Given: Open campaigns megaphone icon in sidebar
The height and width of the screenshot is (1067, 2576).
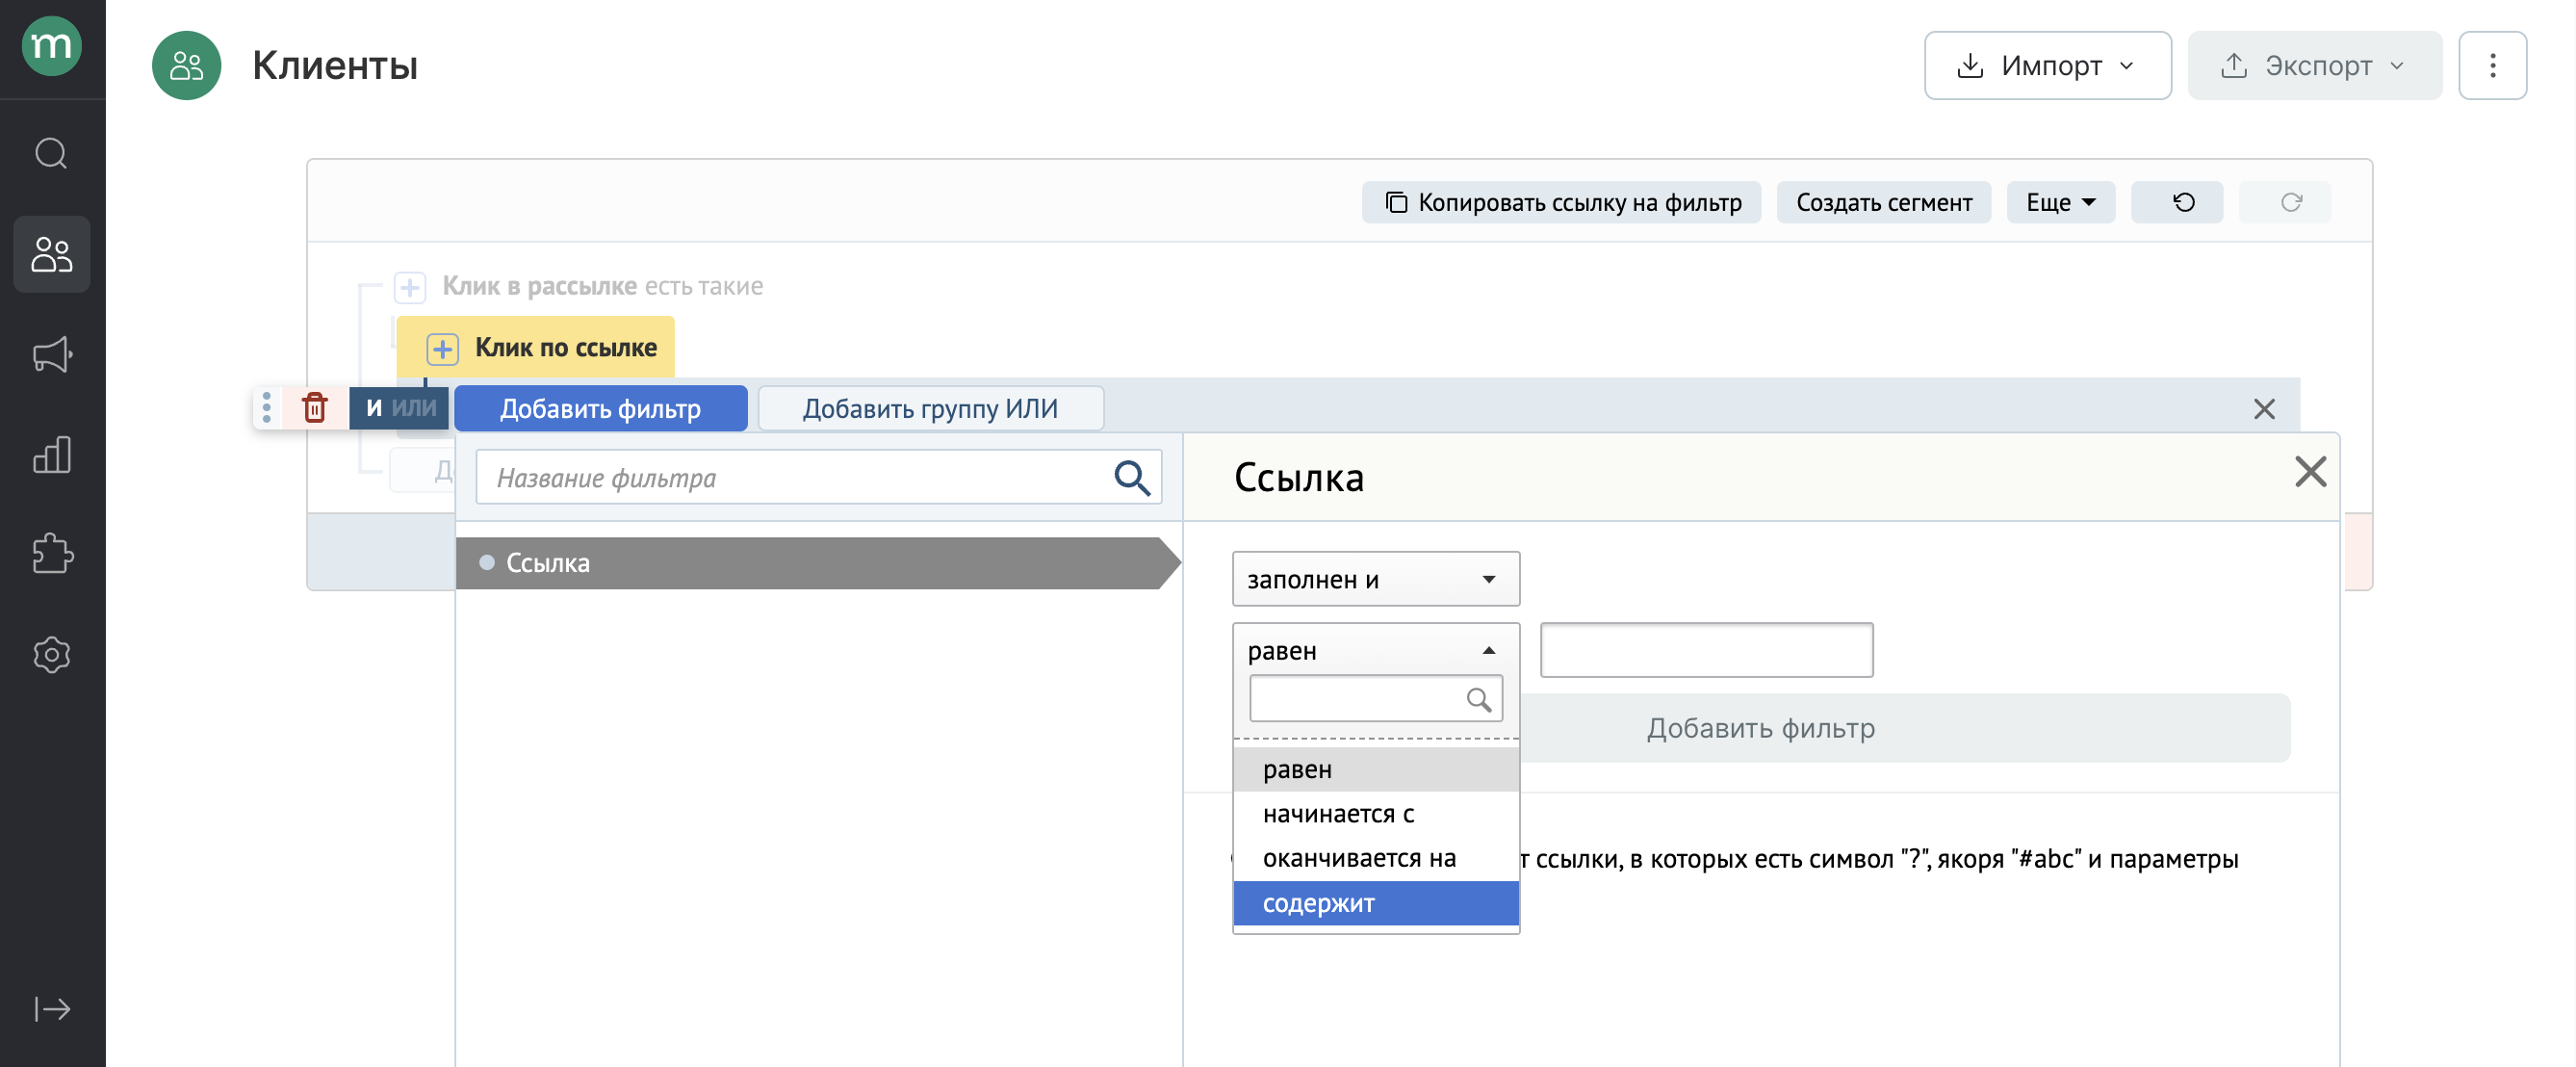Looking at the screenshot, I should 52,354.
